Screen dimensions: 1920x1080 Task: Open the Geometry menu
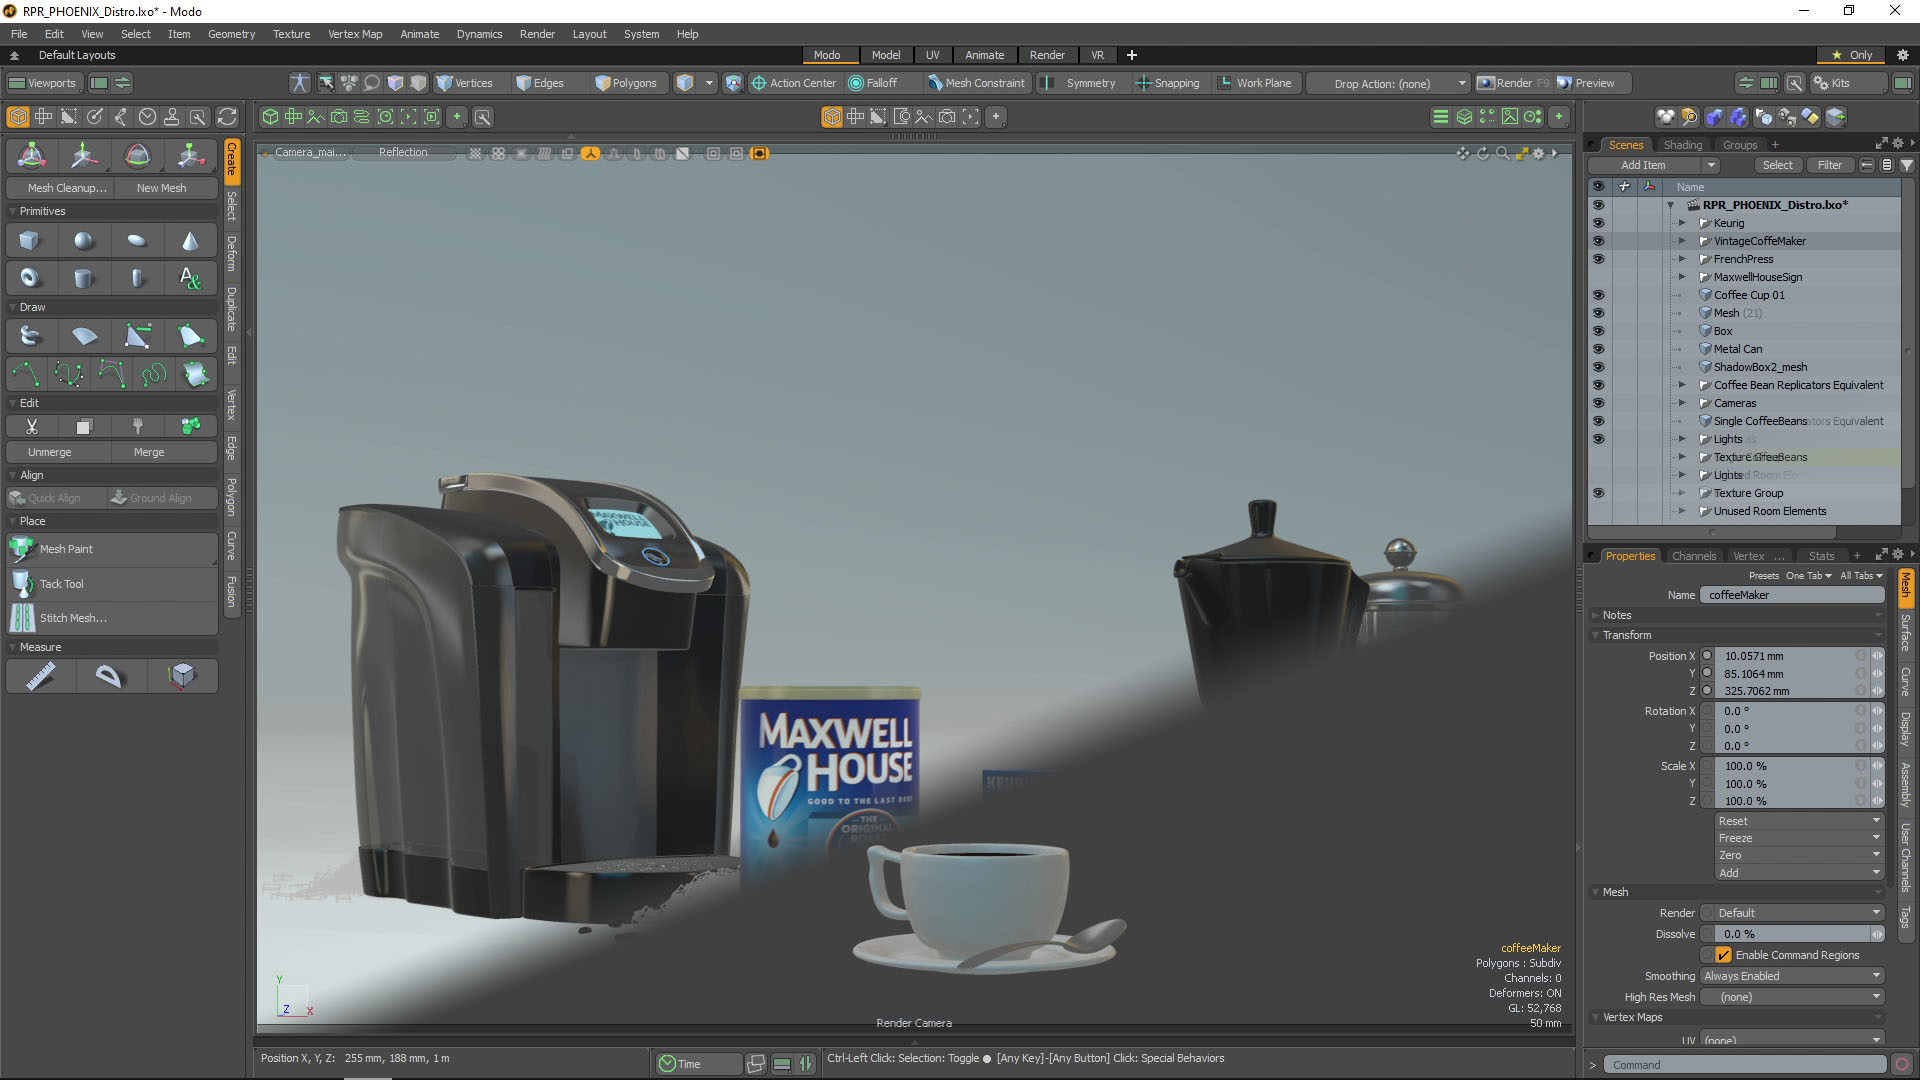click(231, 33)
